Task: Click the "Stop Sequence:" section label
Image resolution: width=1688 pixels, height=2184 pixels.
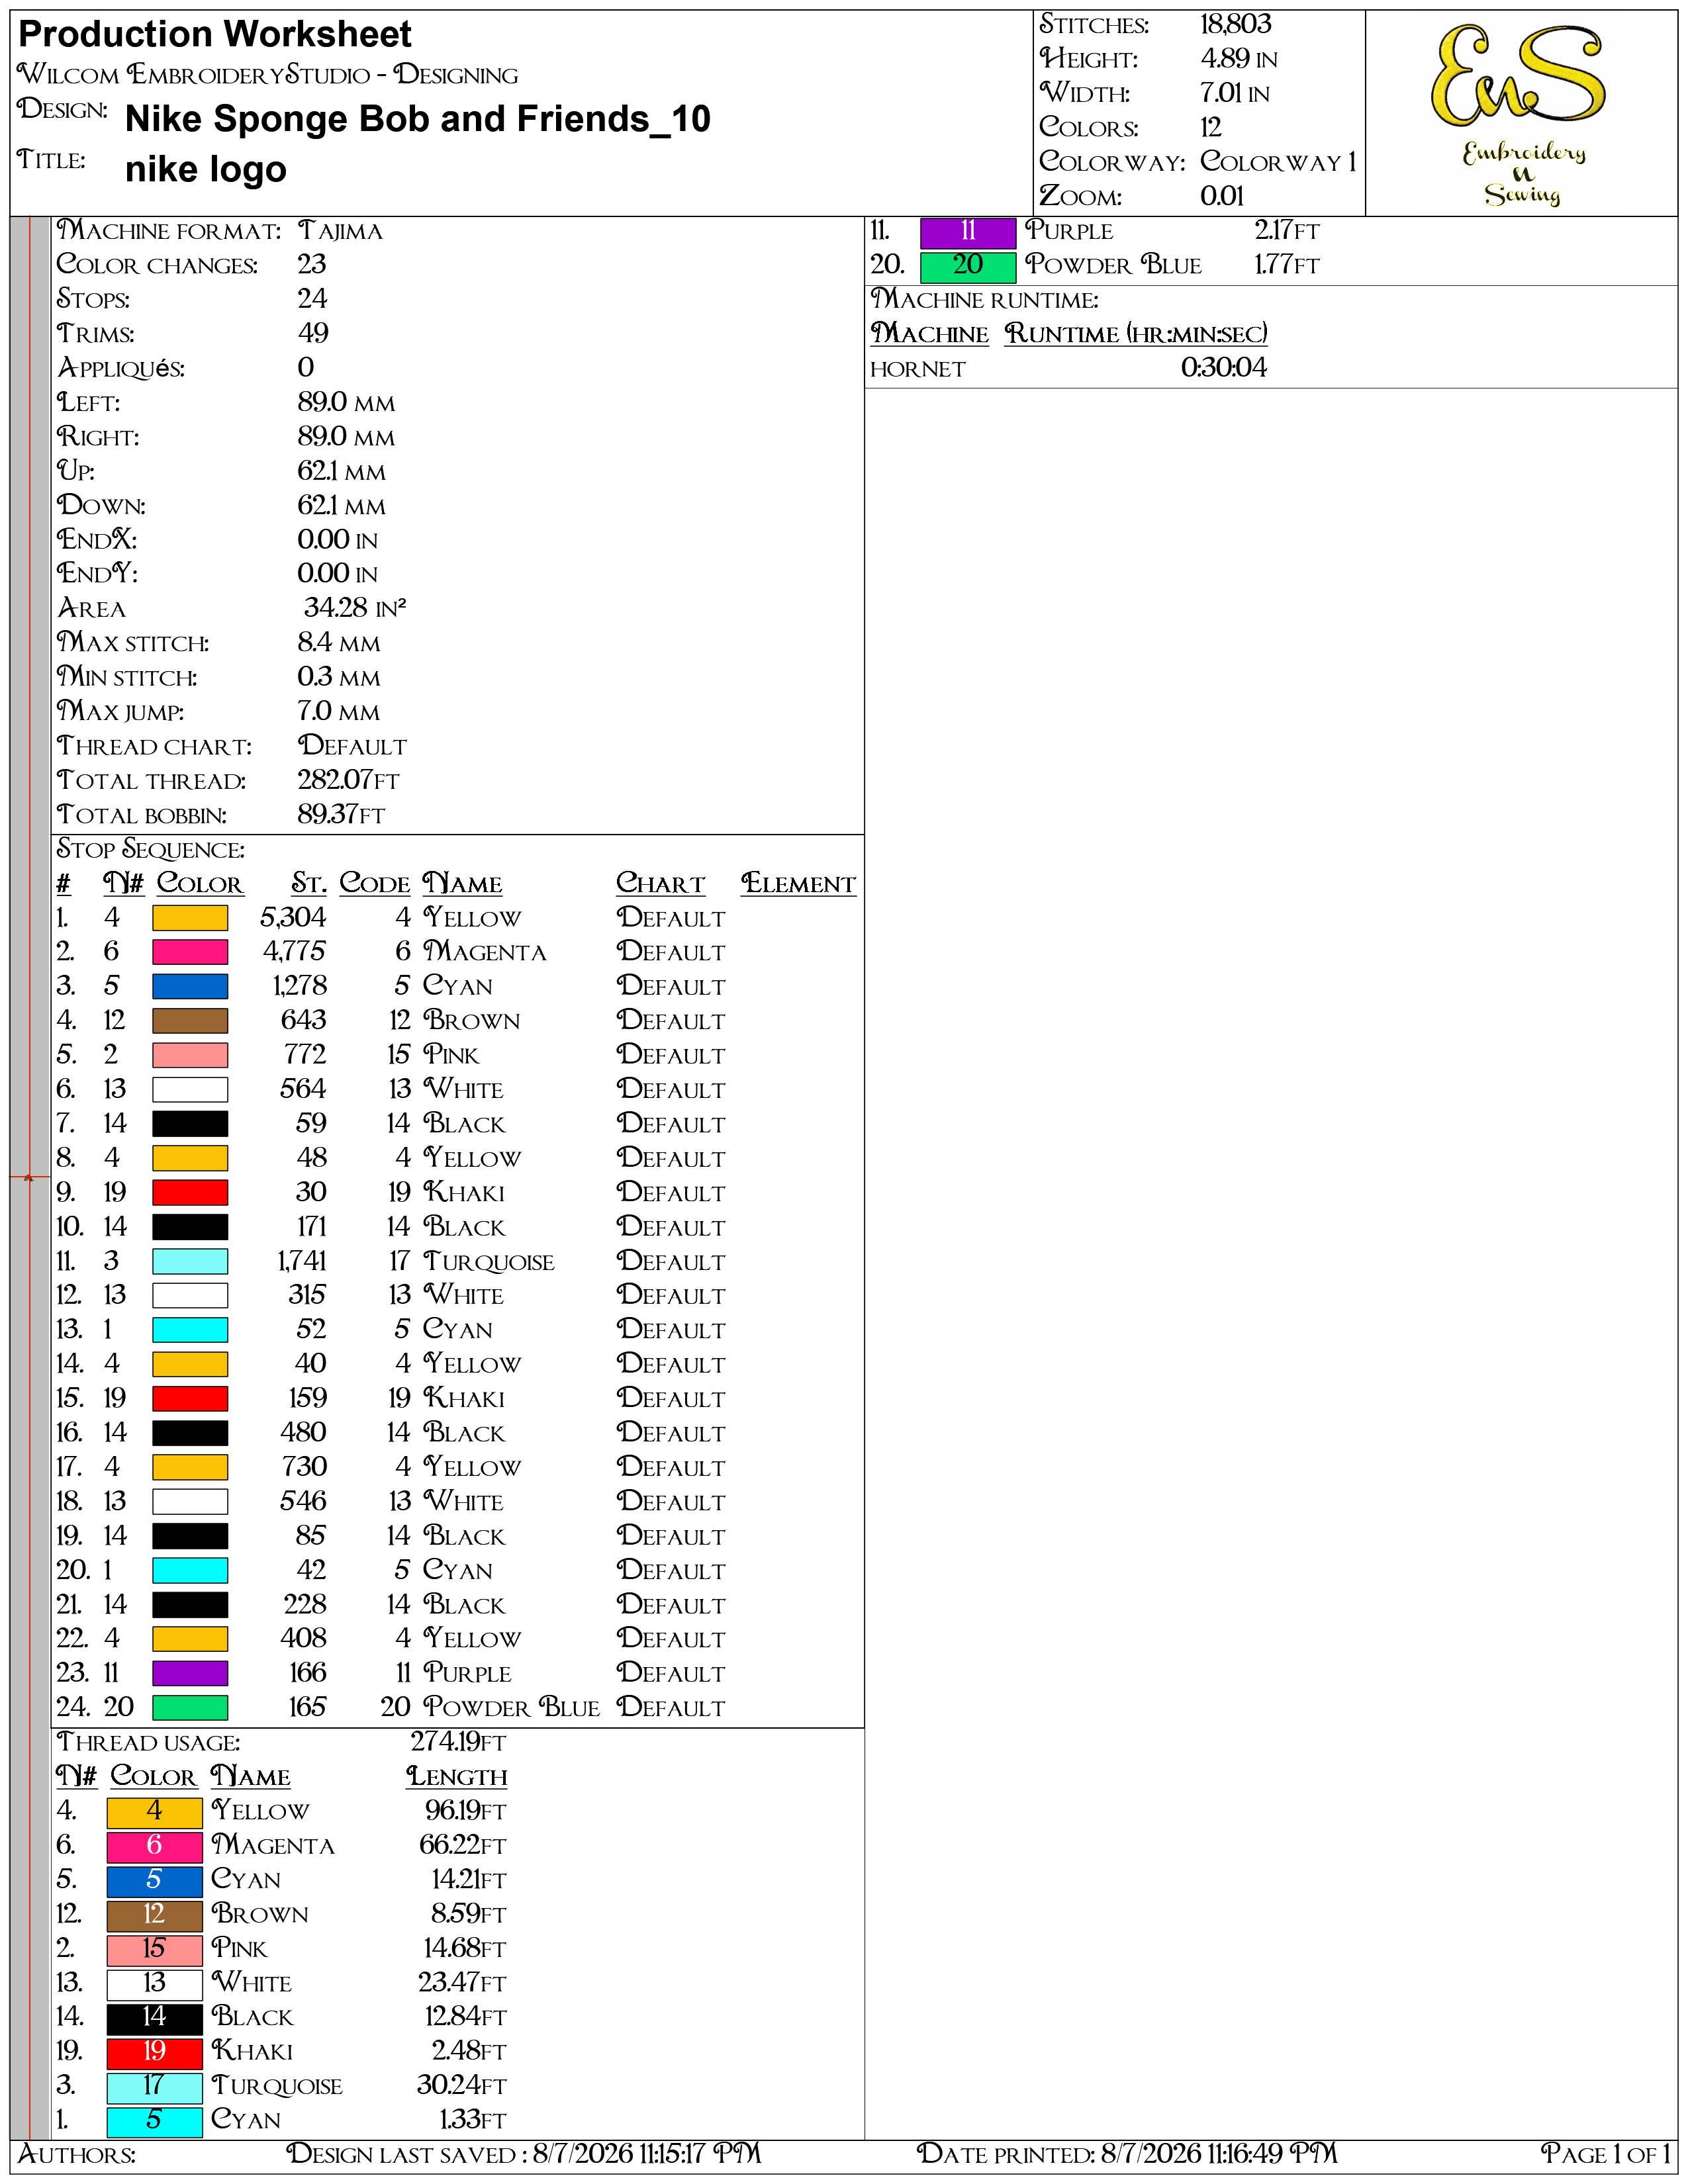Action: click(x=151, y=850)
